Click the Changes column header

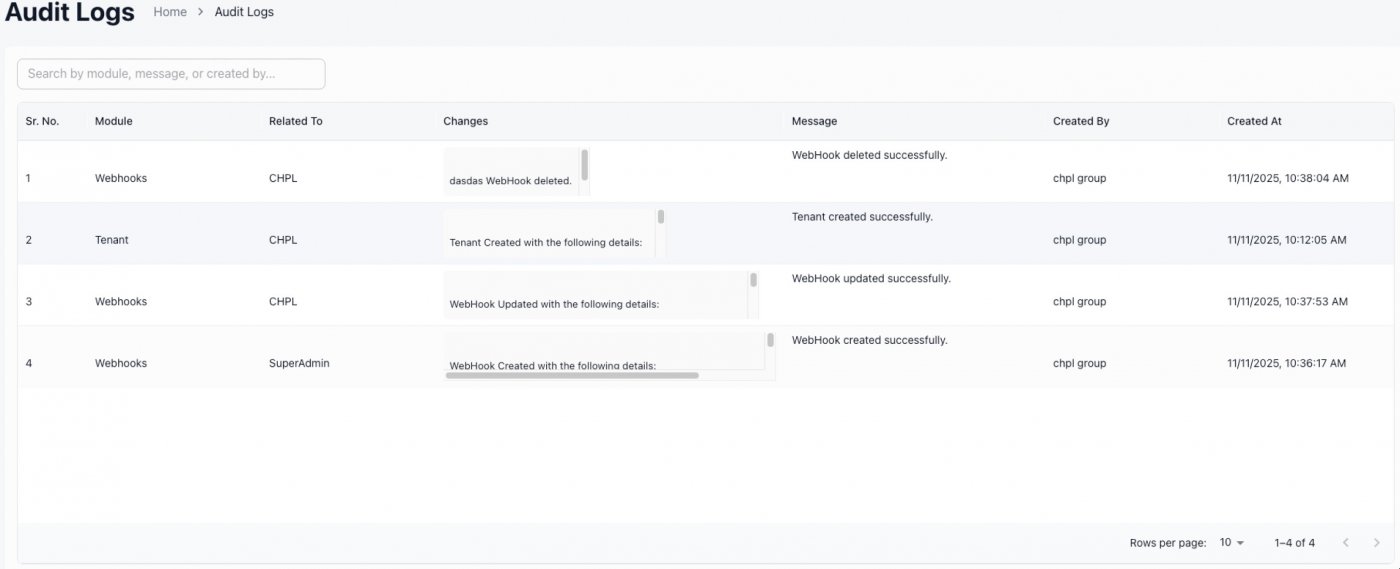(466, 121)
